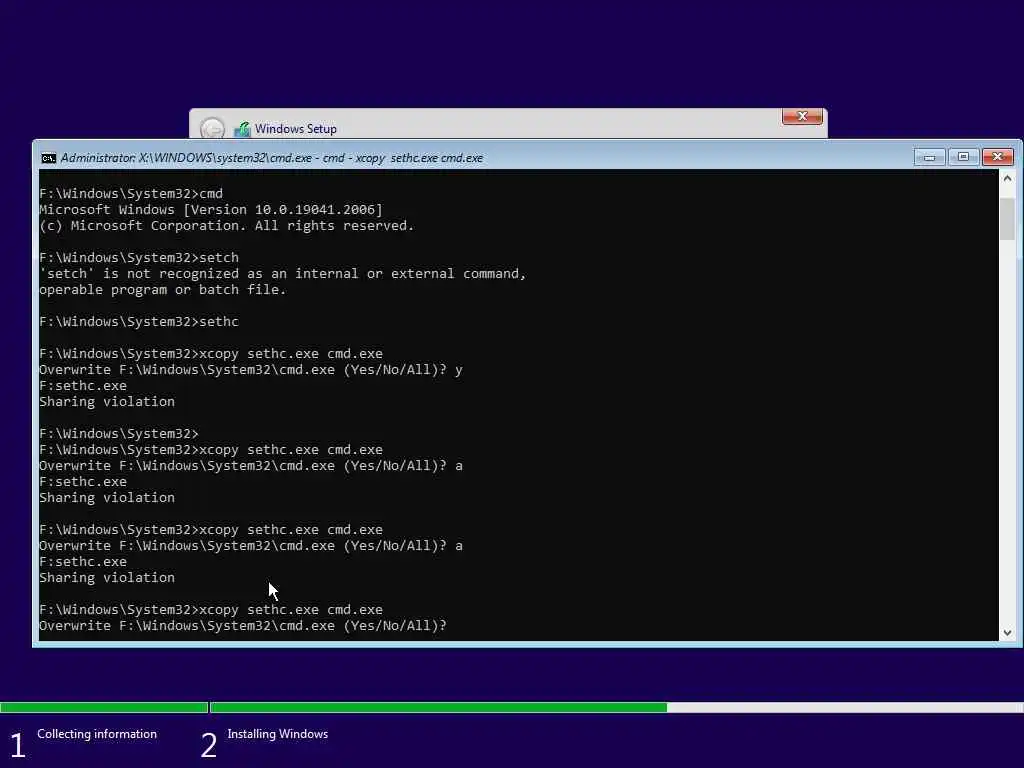Click the Overwrite prompt answered with y
Image resolution: width=1024 pixels, height=768 pixels.
(251, 370)
